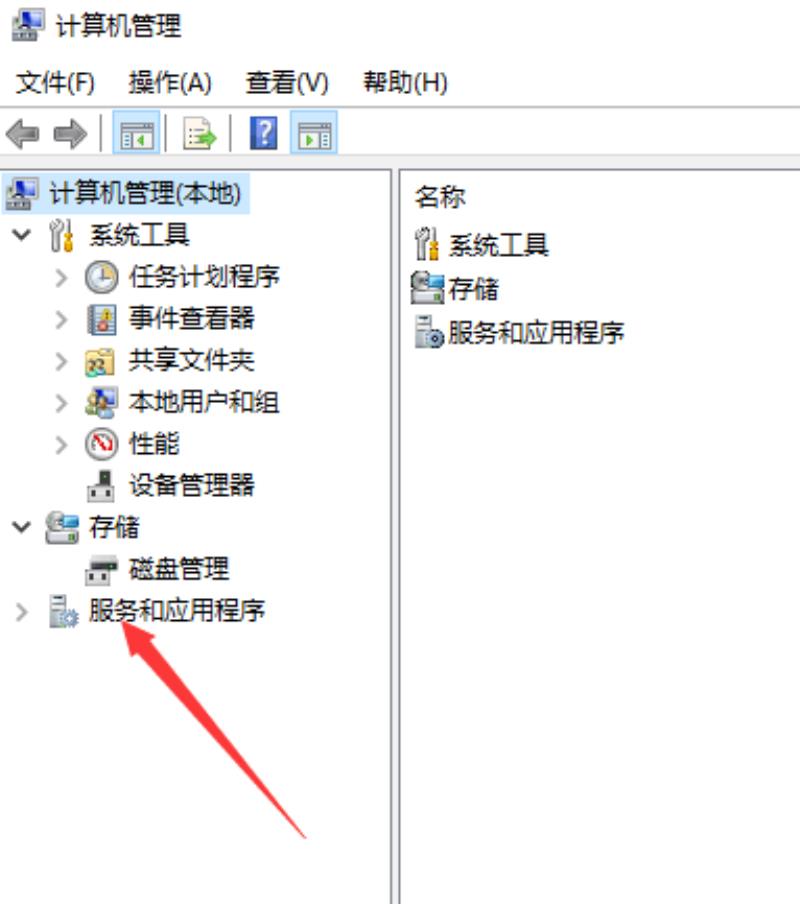Click the 共享文件夹 folder icon

(x=100, y=361)
